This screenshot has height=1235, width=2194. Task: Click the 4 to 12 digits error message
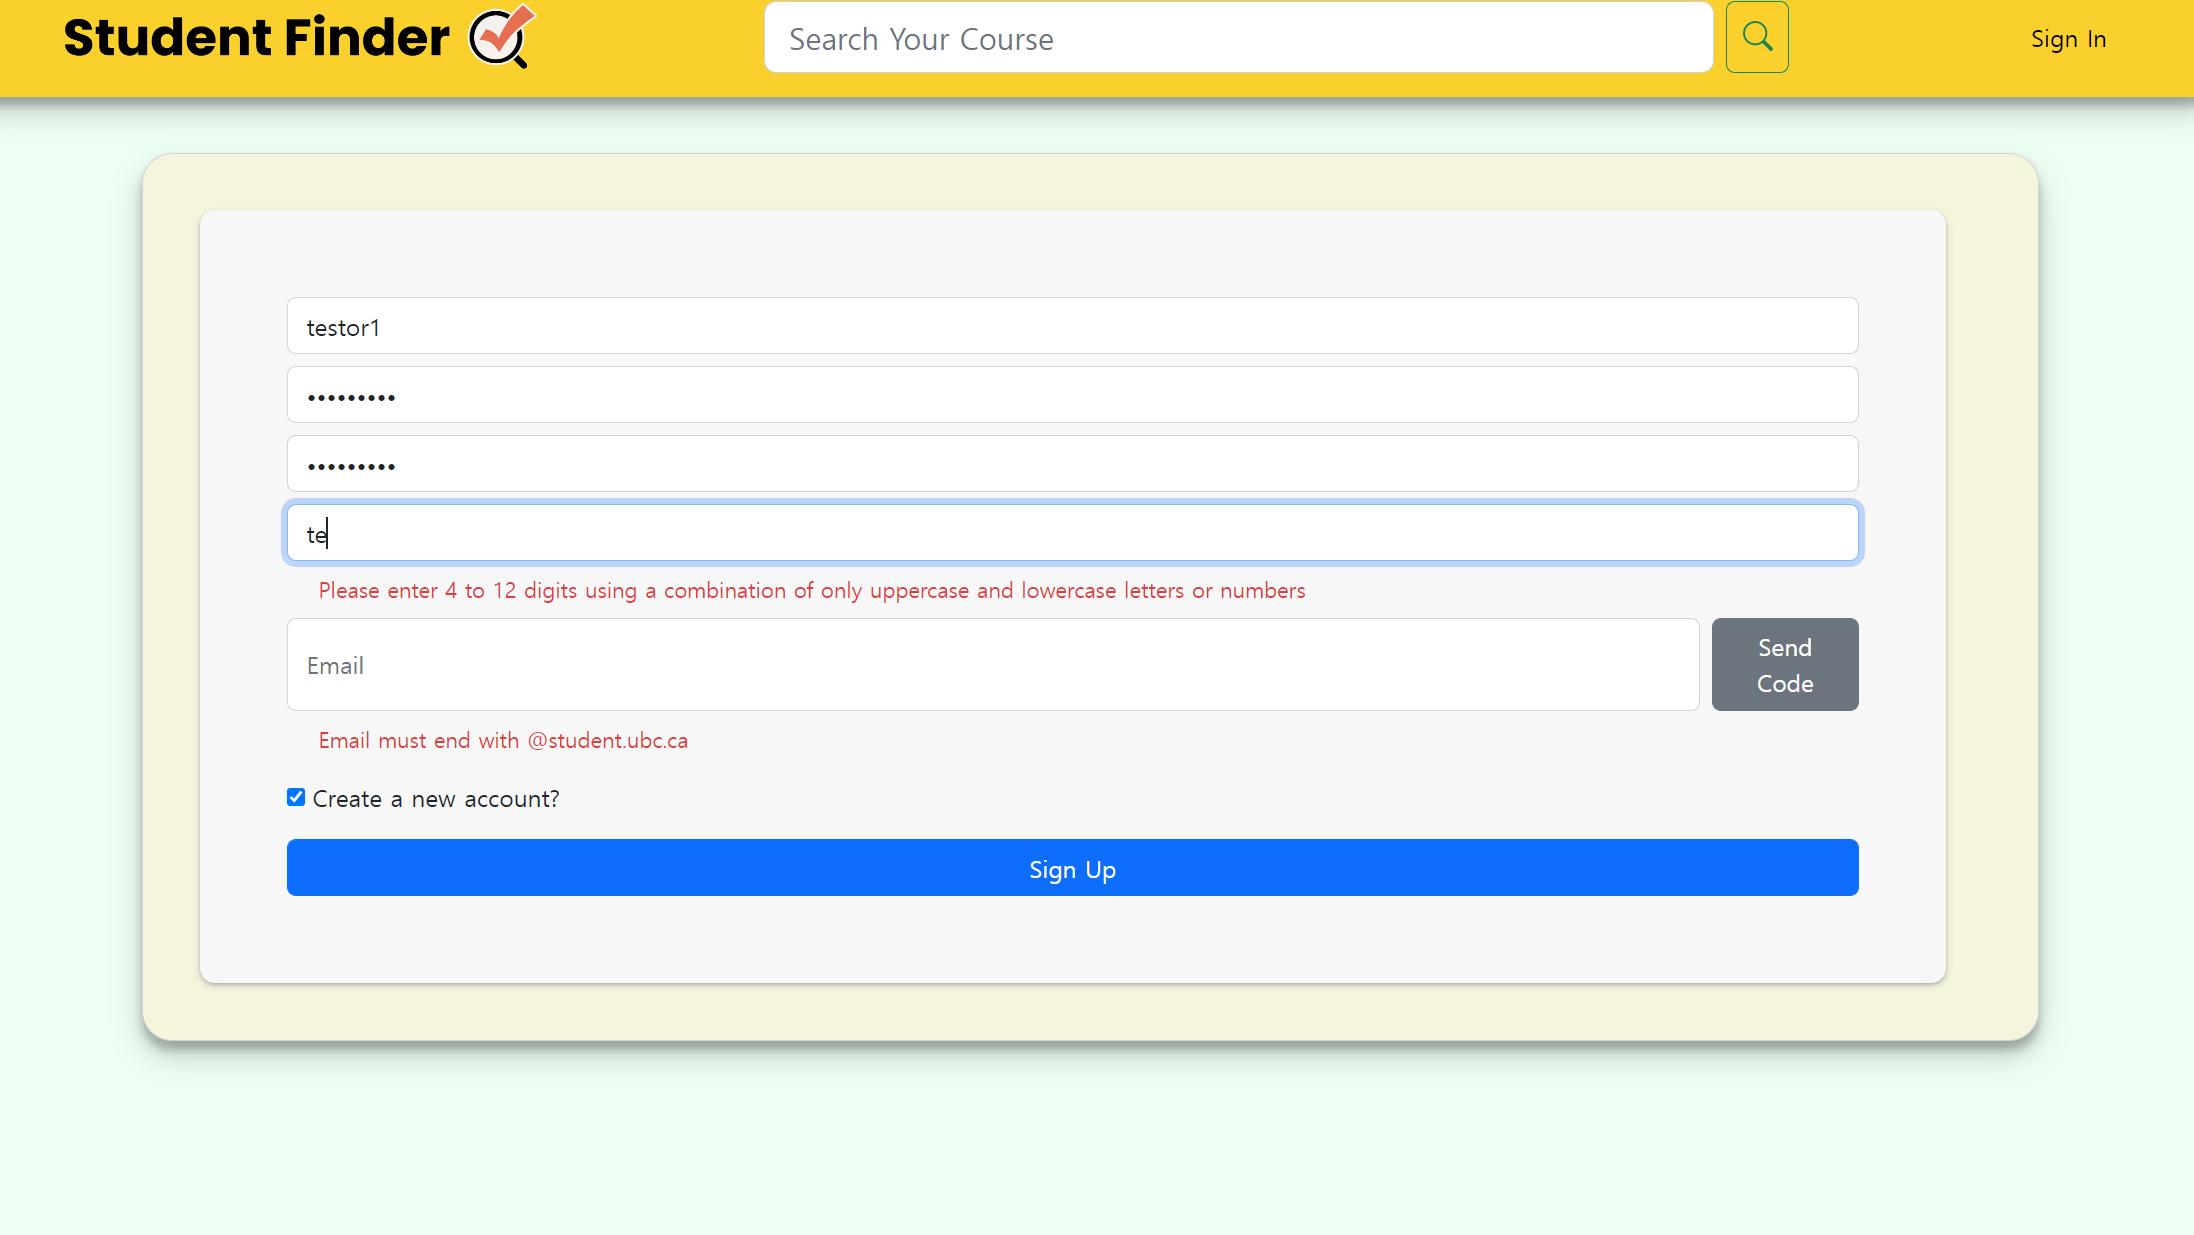[811, 591]
